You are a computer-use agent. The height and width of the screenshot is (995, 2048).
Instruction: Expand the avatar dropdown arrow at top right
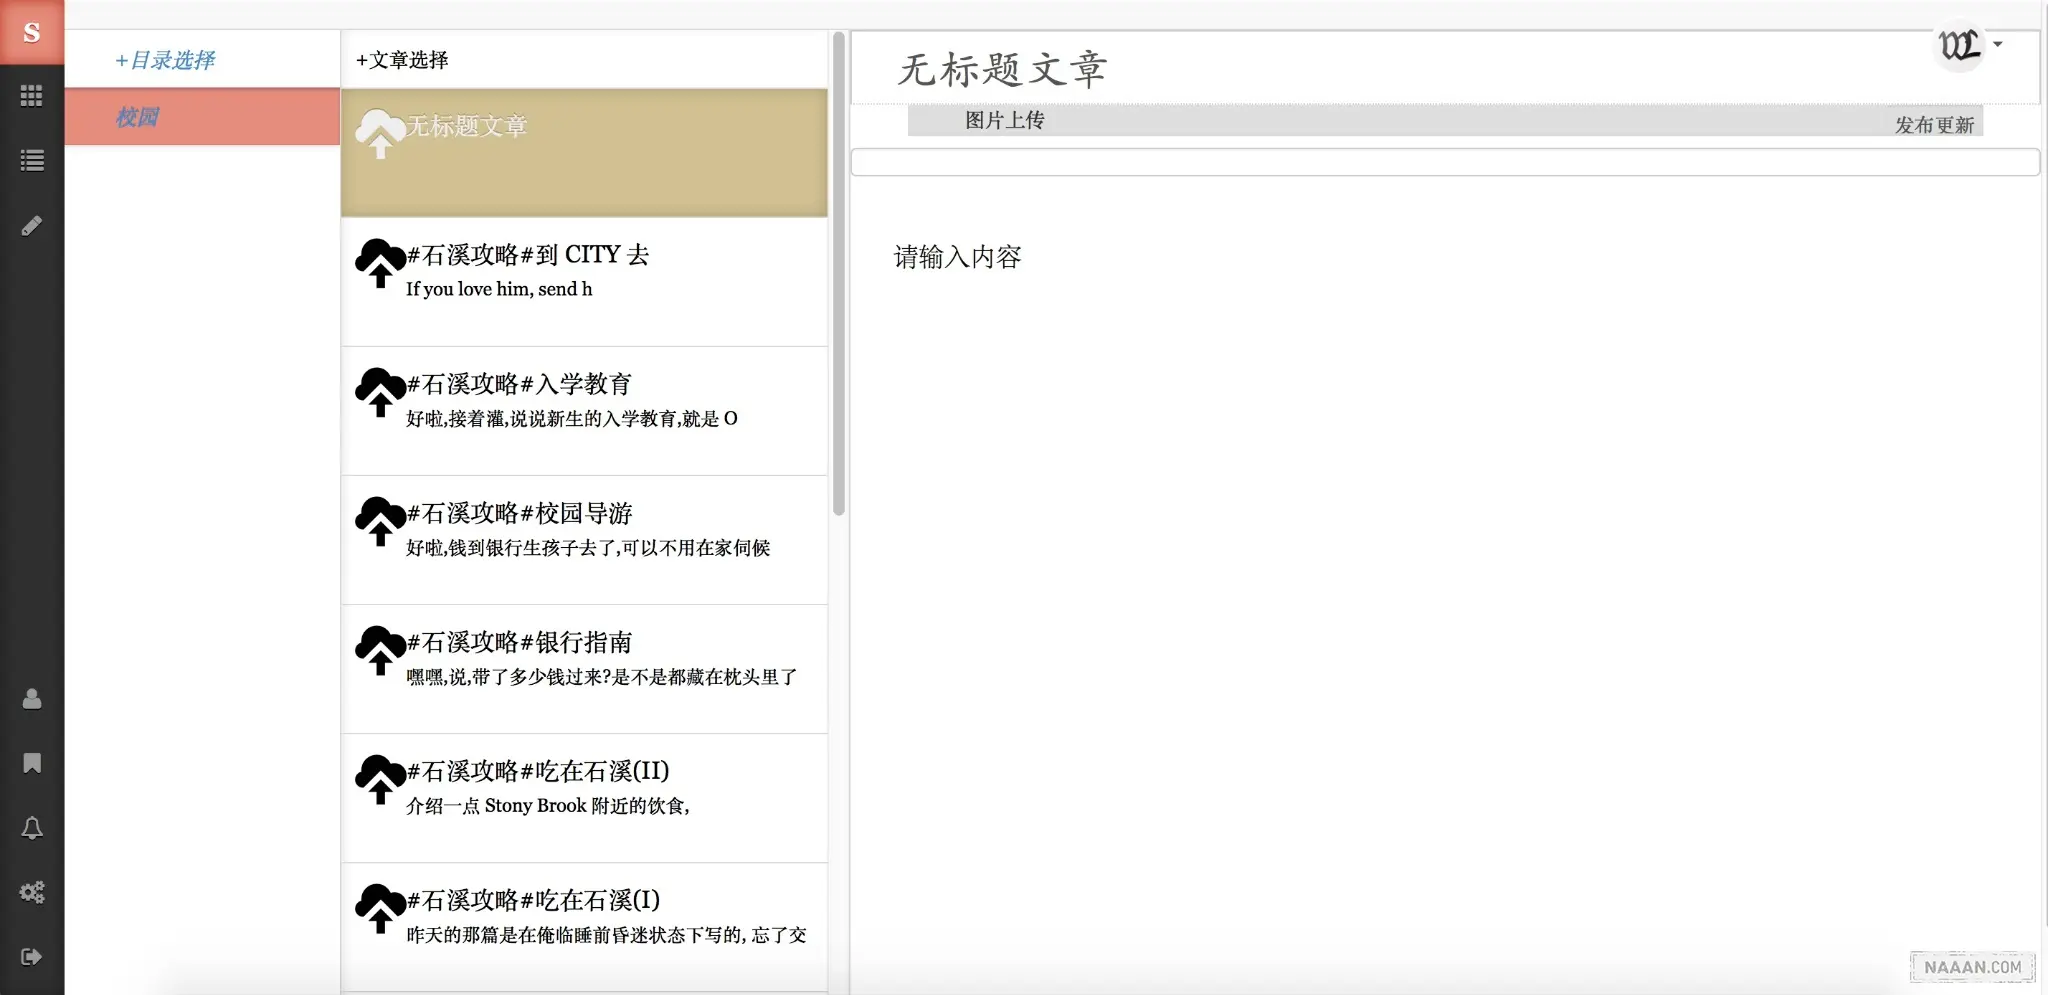point(1997,44)
